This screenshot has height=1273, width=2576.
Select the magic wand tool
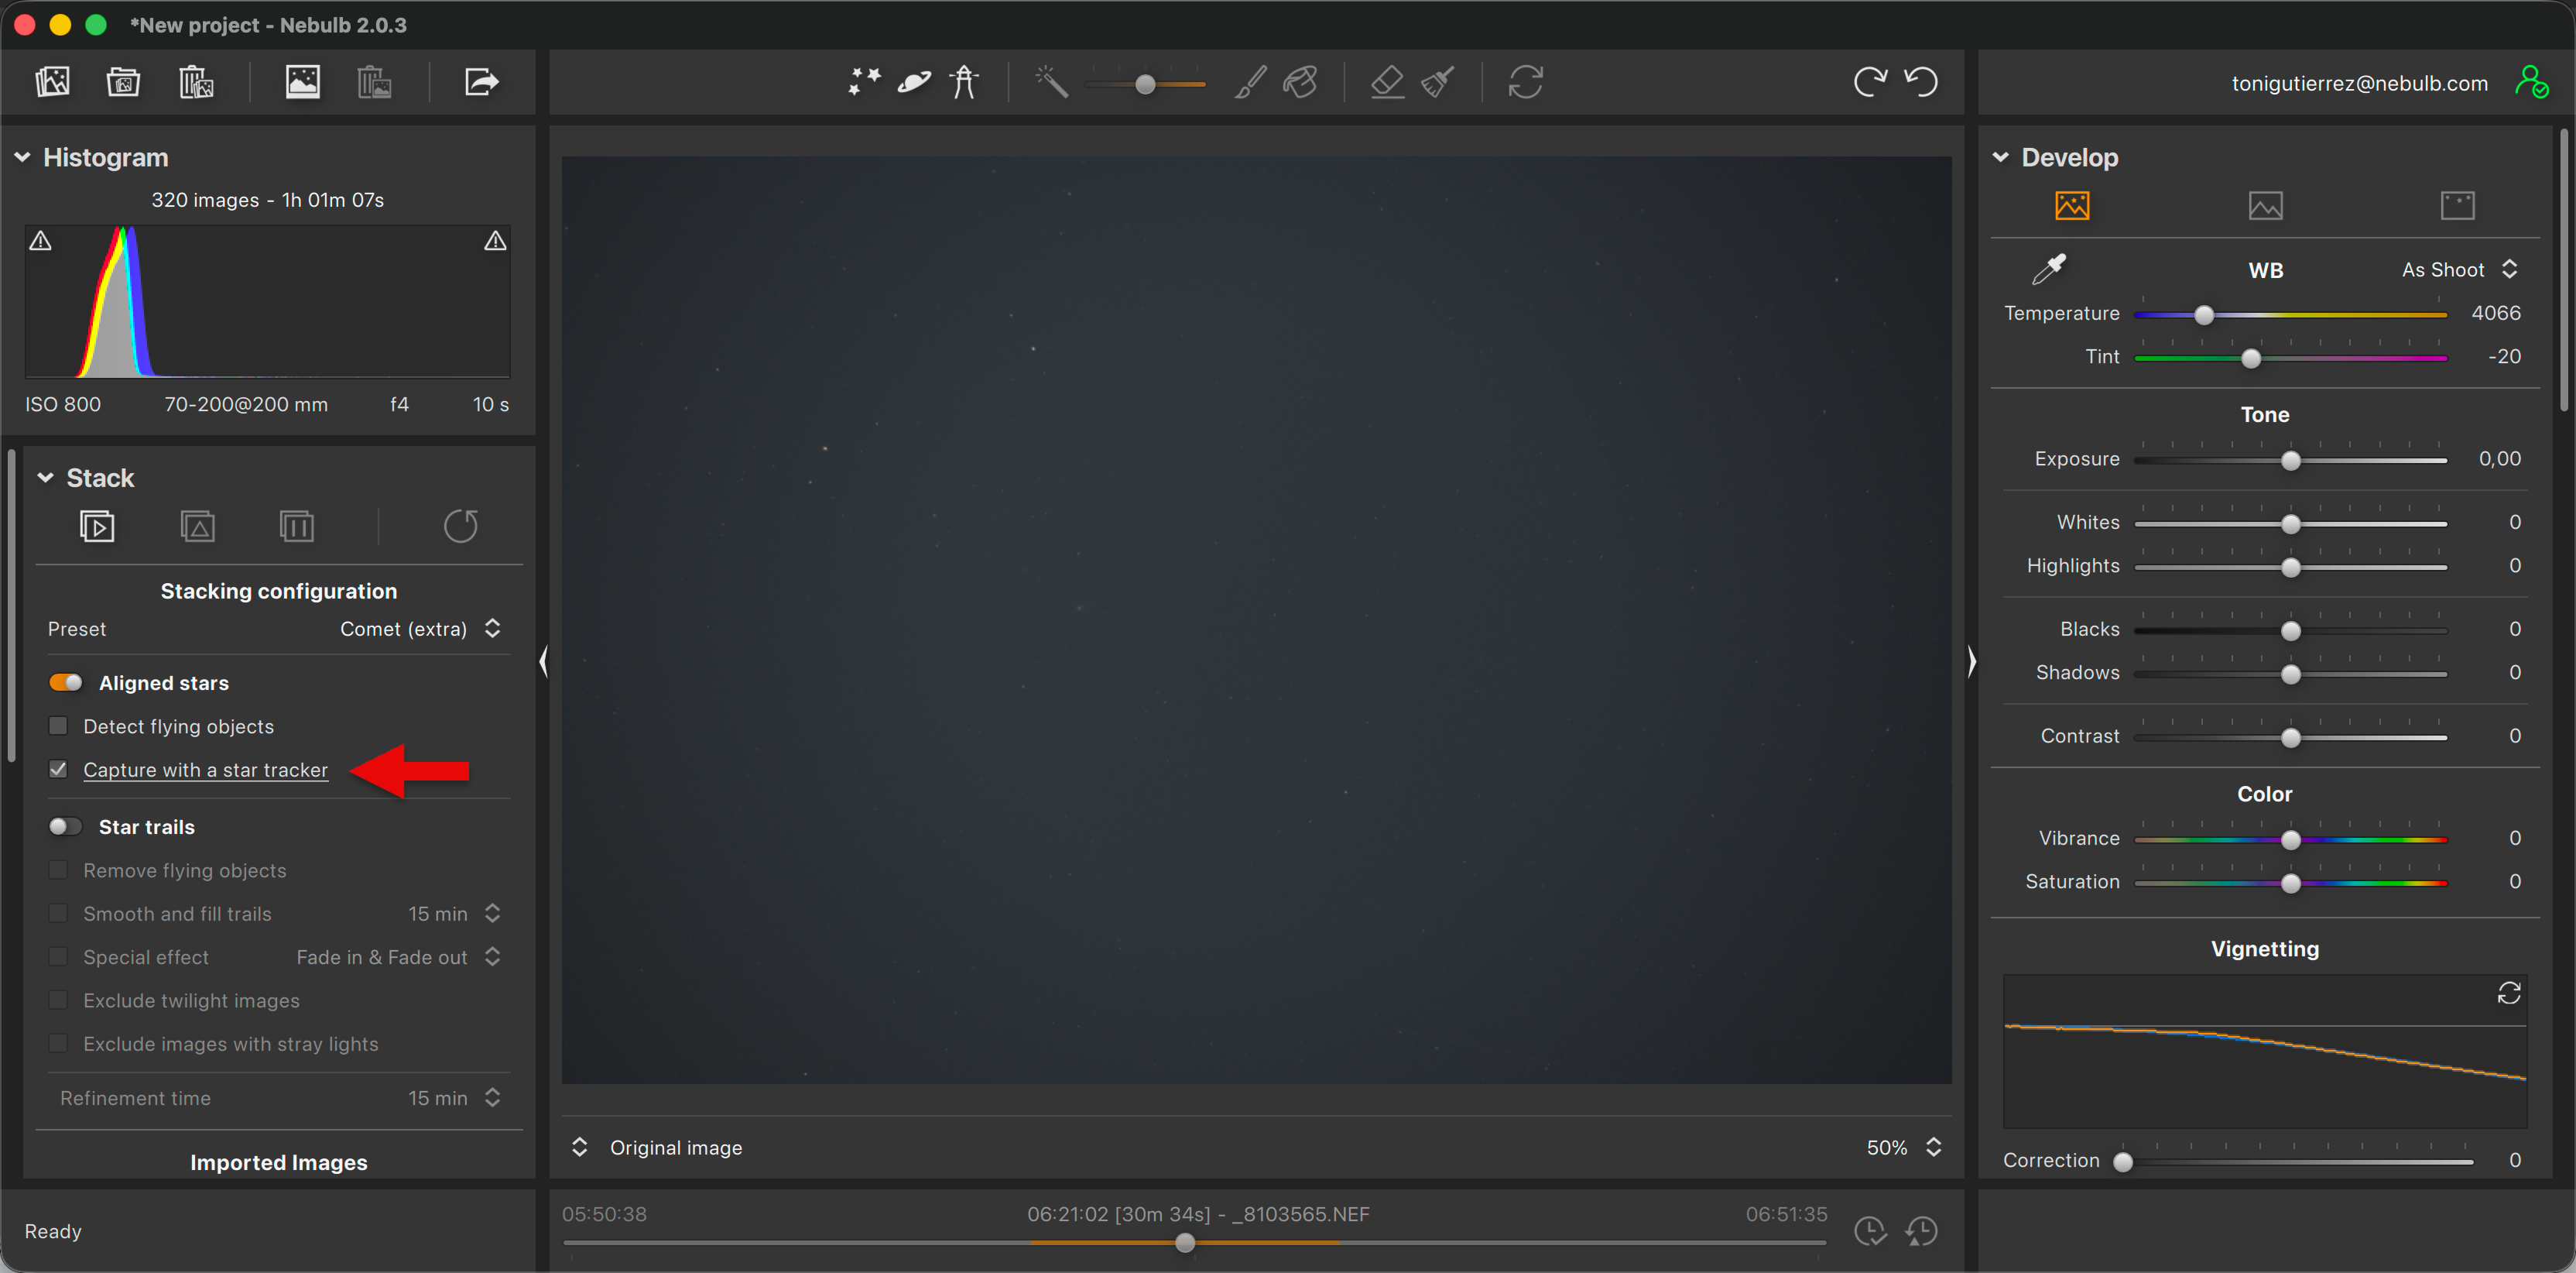pyautogui.click(x=1051, y=82)
